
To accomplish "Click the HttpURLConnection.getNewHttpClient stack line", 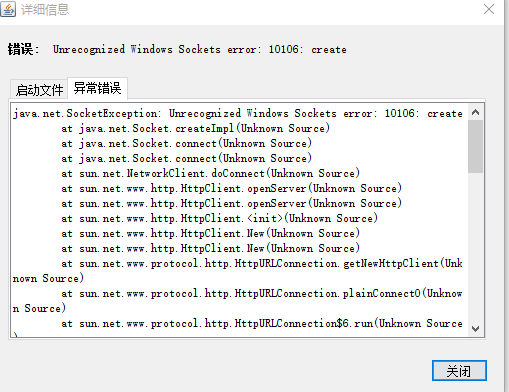I will (x=262, y=264).
